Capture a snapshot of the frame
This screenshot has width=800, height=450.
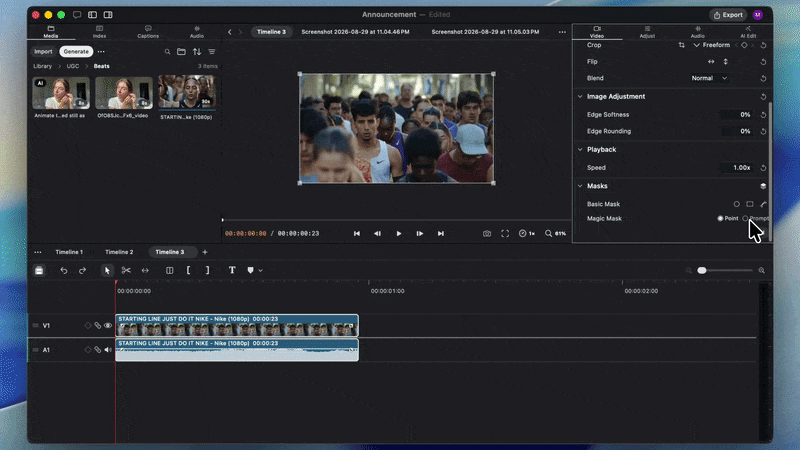tap(487, 233)
